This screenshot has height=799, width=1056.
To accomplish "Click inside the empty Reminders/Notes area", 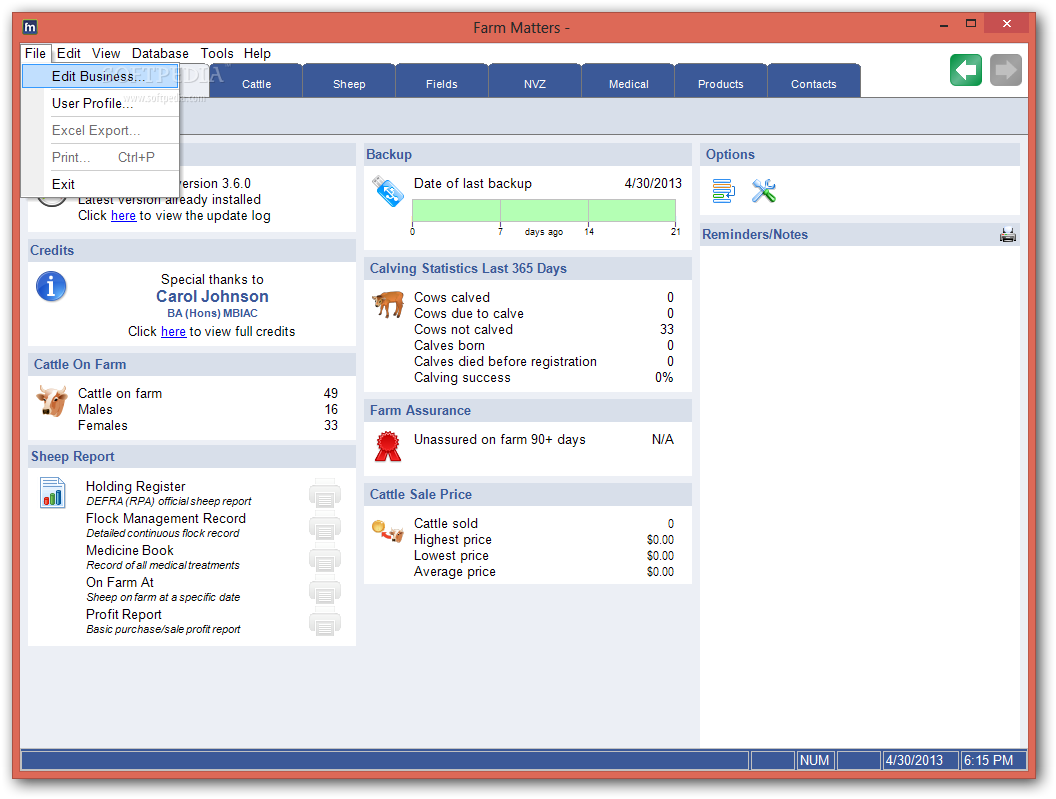I will [859, 495].
